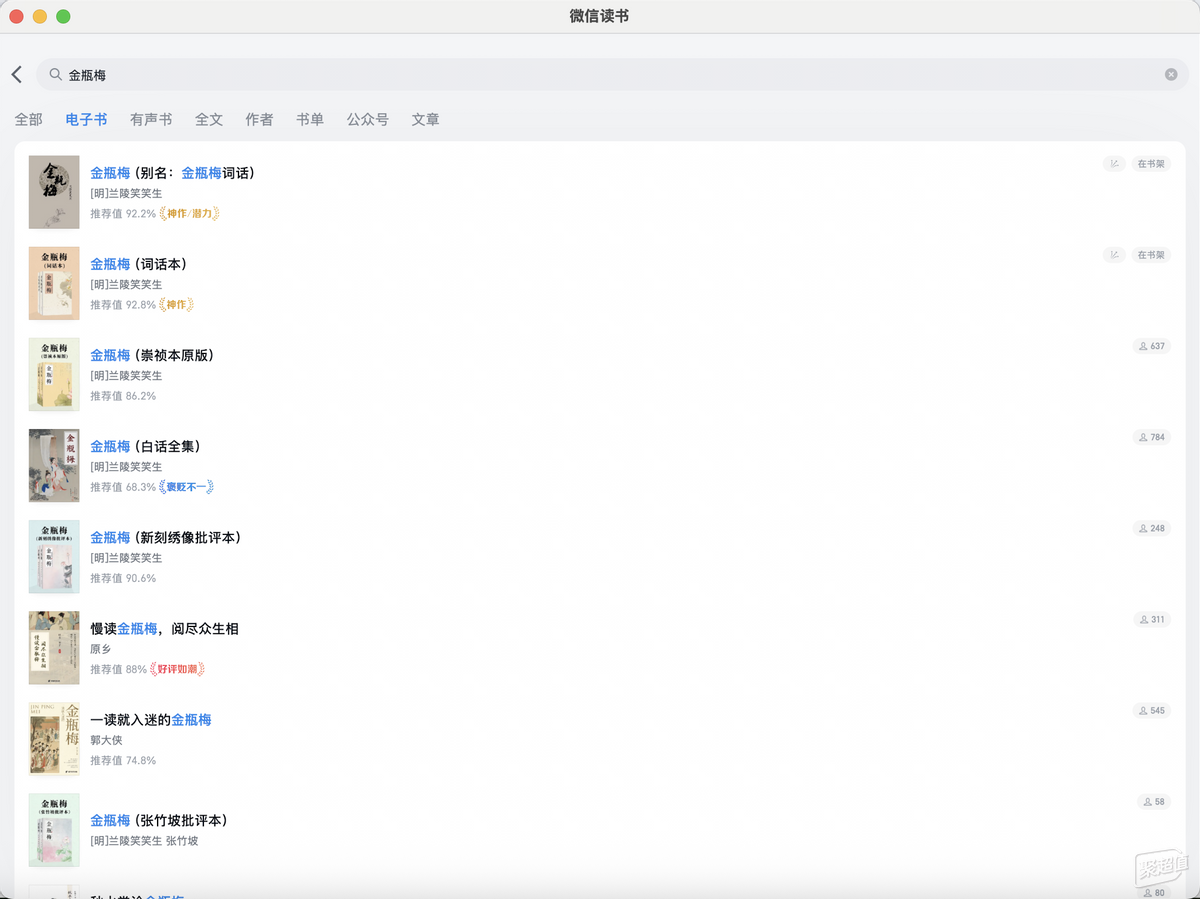The image size is (1200, 899).
Task: Clear the search text with the X icon
Action: tap(1171, 75)
